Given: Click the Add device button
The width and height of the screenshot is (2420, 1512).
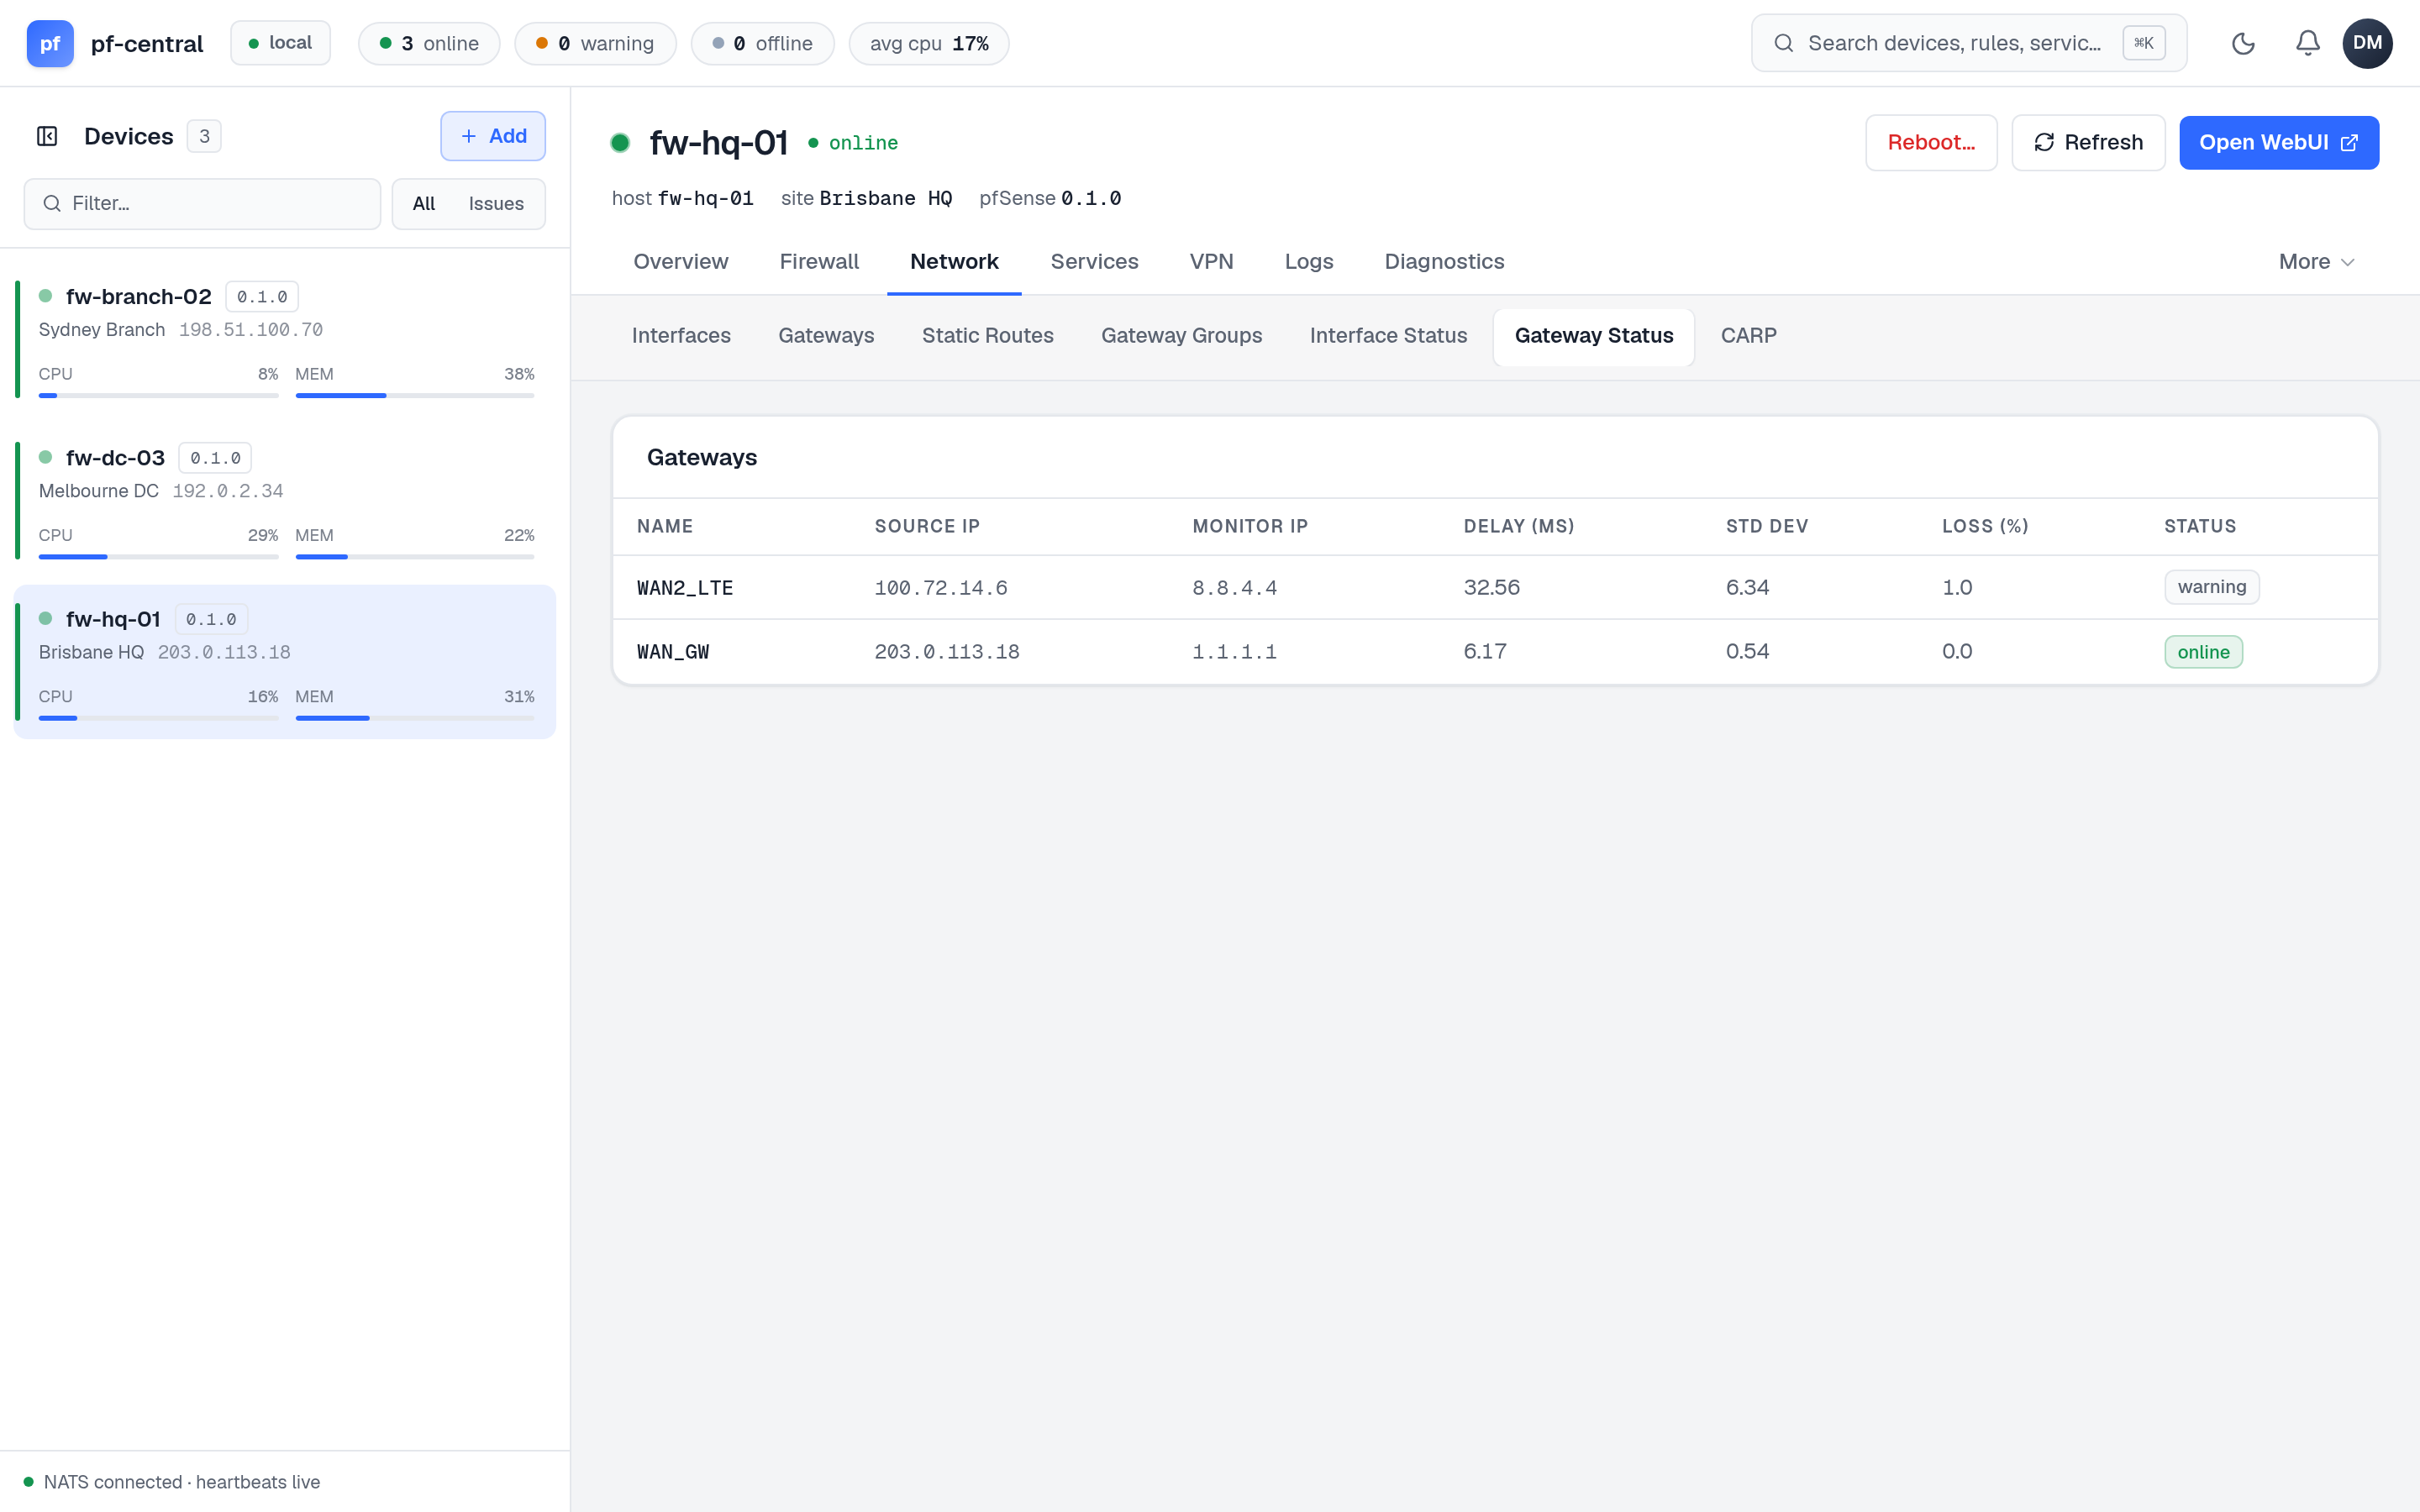Looking at the screenshot, I should coord(493,136).
